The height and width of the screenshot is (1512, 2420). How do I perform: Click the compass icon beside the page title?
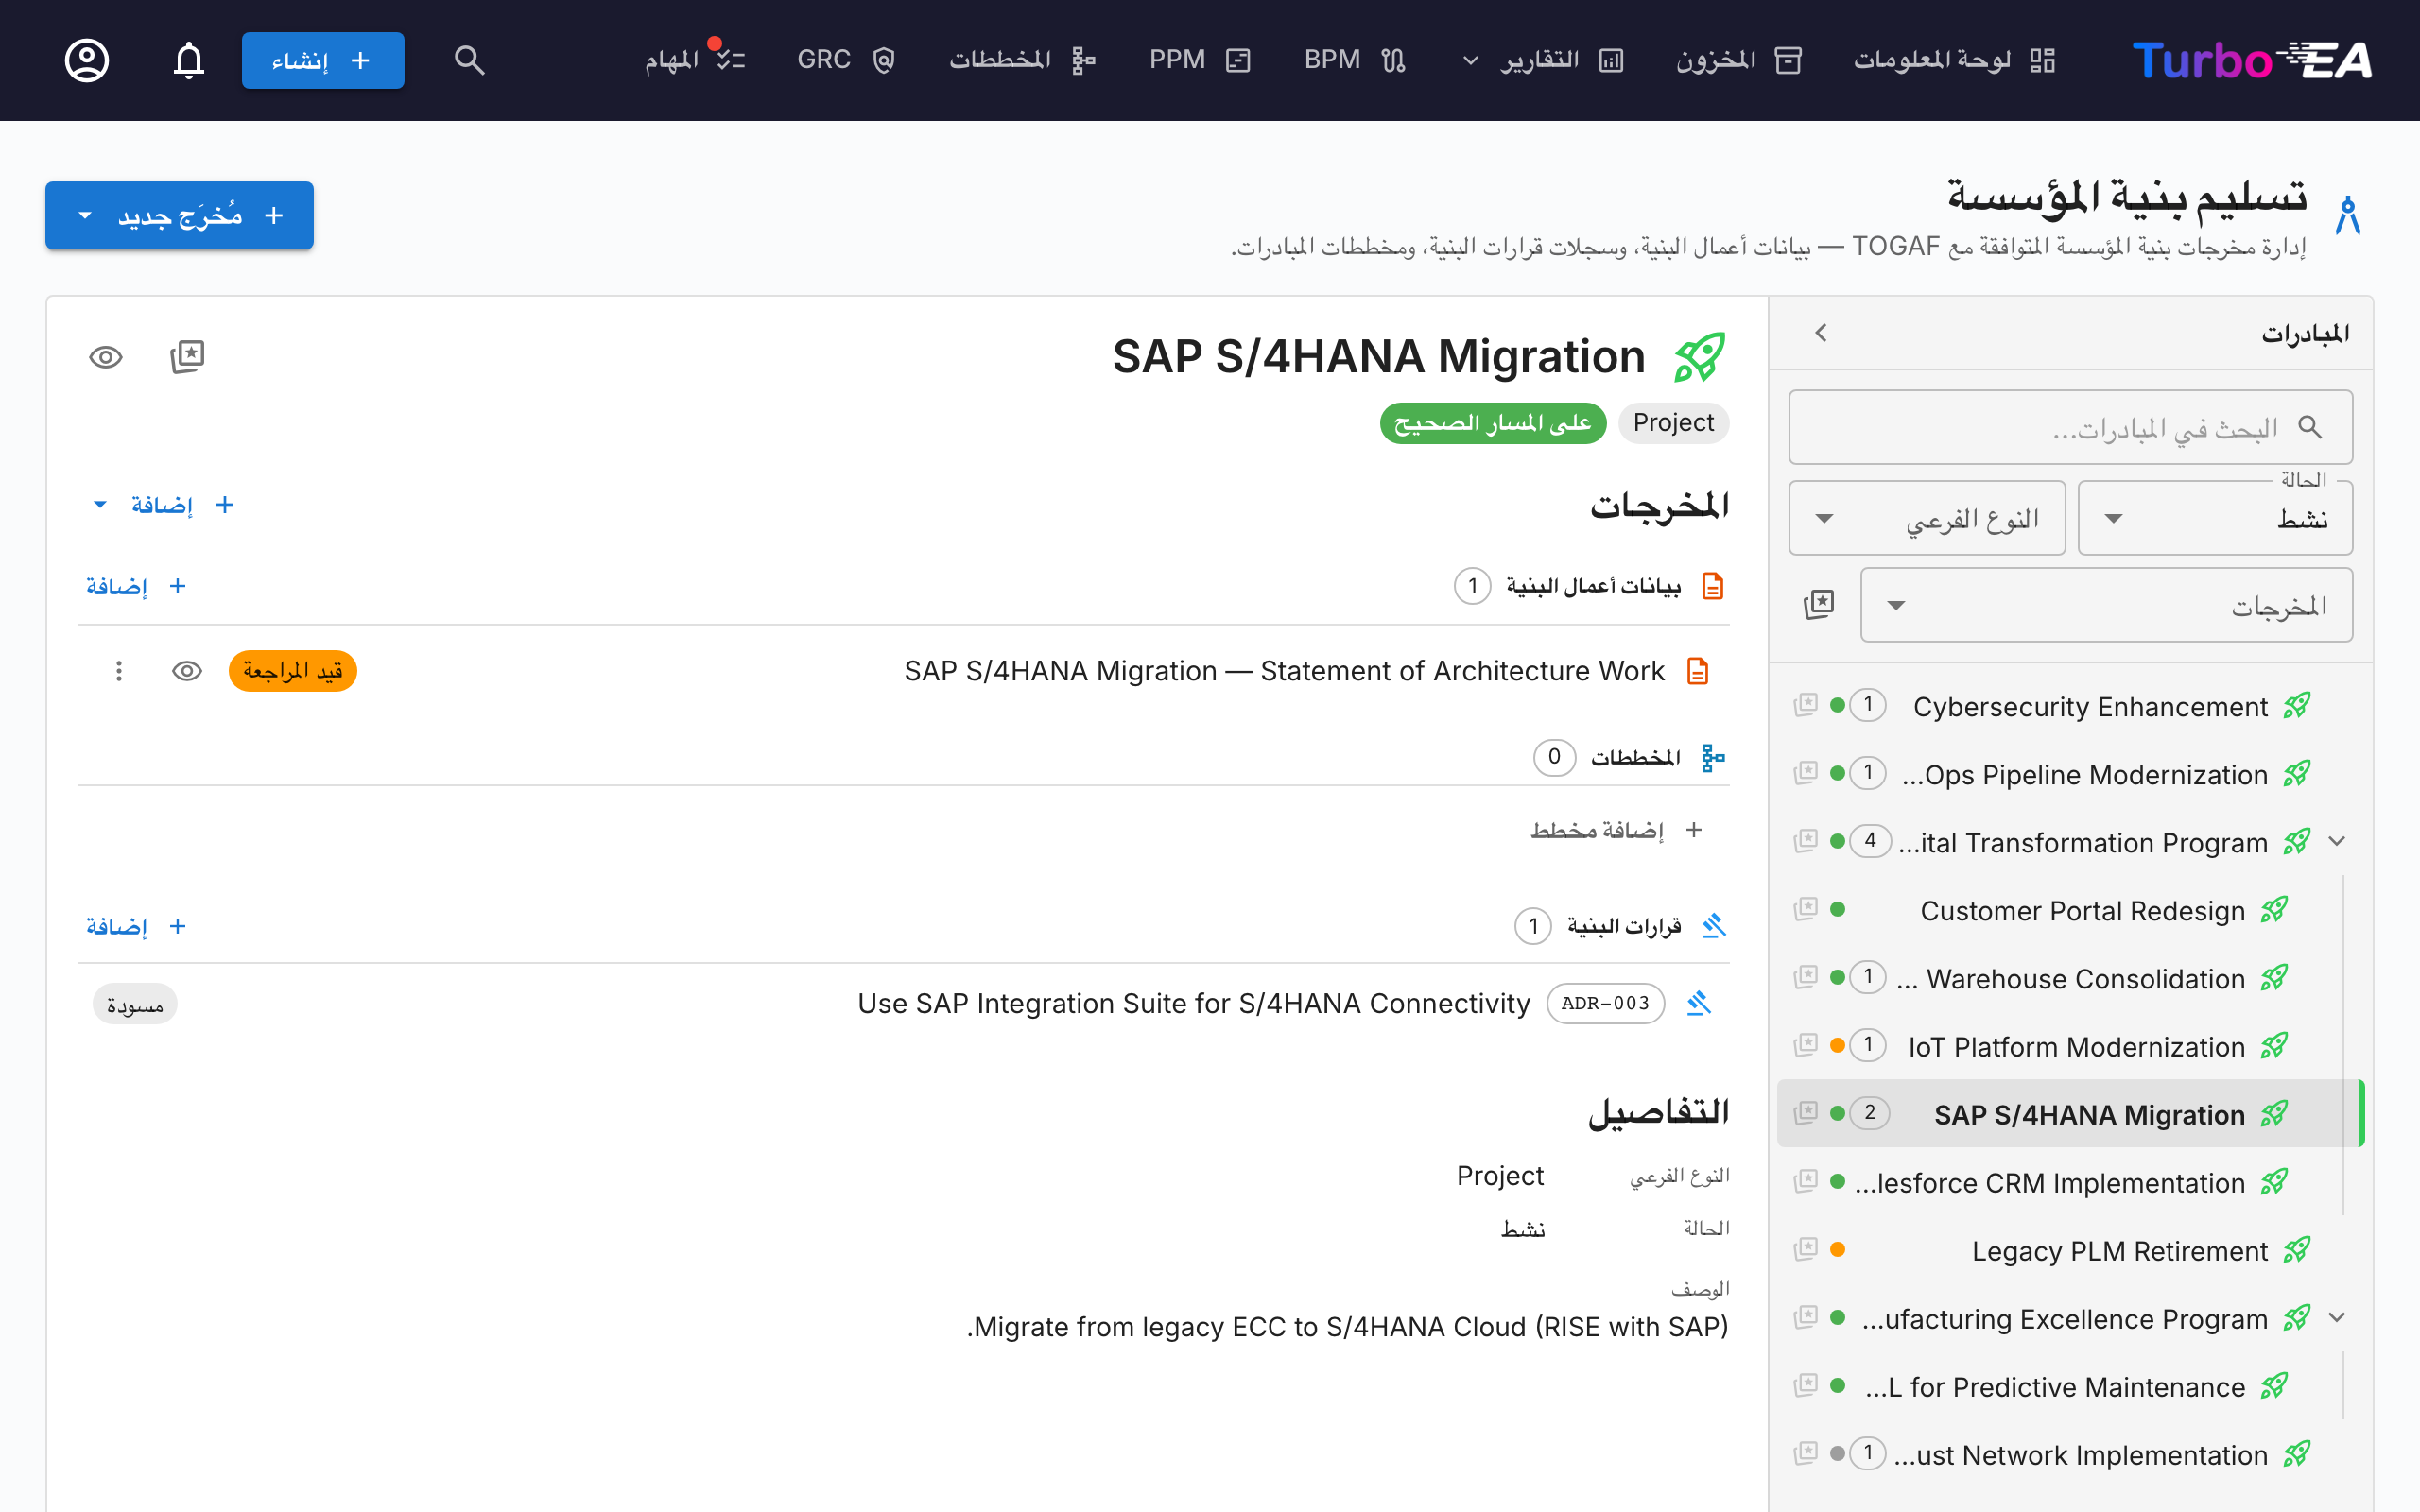click(2348, 215)
